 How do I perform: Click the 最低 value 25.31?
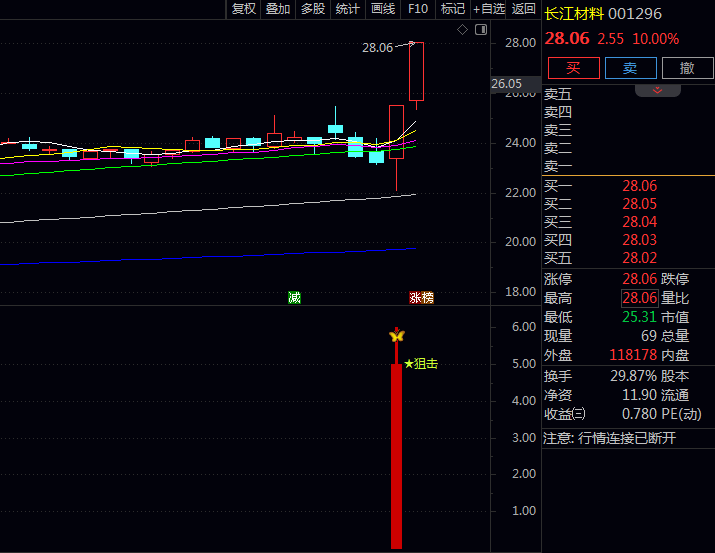[x=639, y=317]
